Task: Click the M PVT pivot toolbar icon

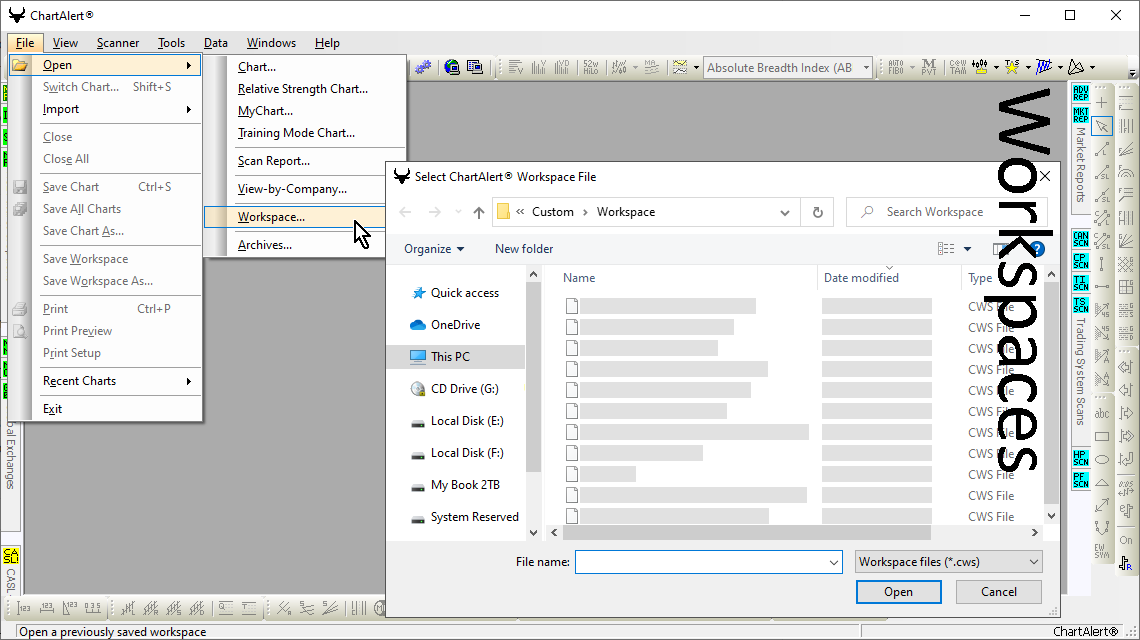Action: click(928, 68)
